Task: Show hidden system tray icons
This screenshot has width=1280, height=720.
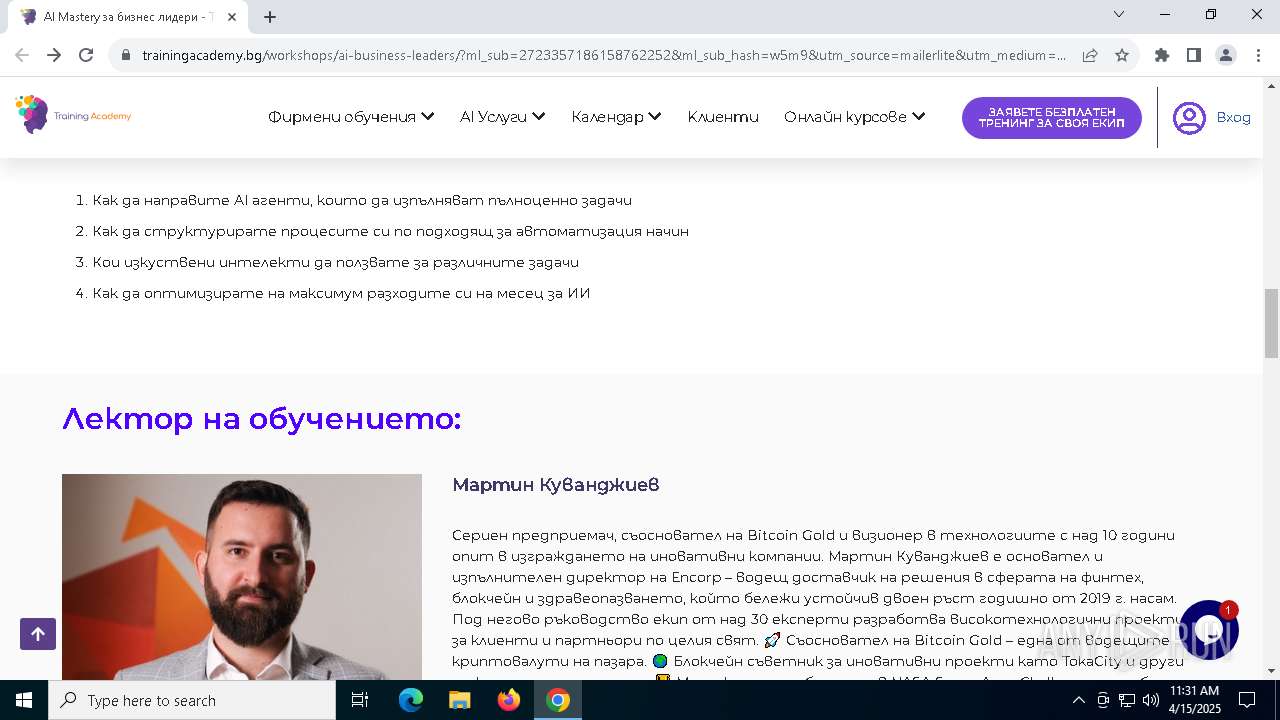Action: [x=1079, y=700]
